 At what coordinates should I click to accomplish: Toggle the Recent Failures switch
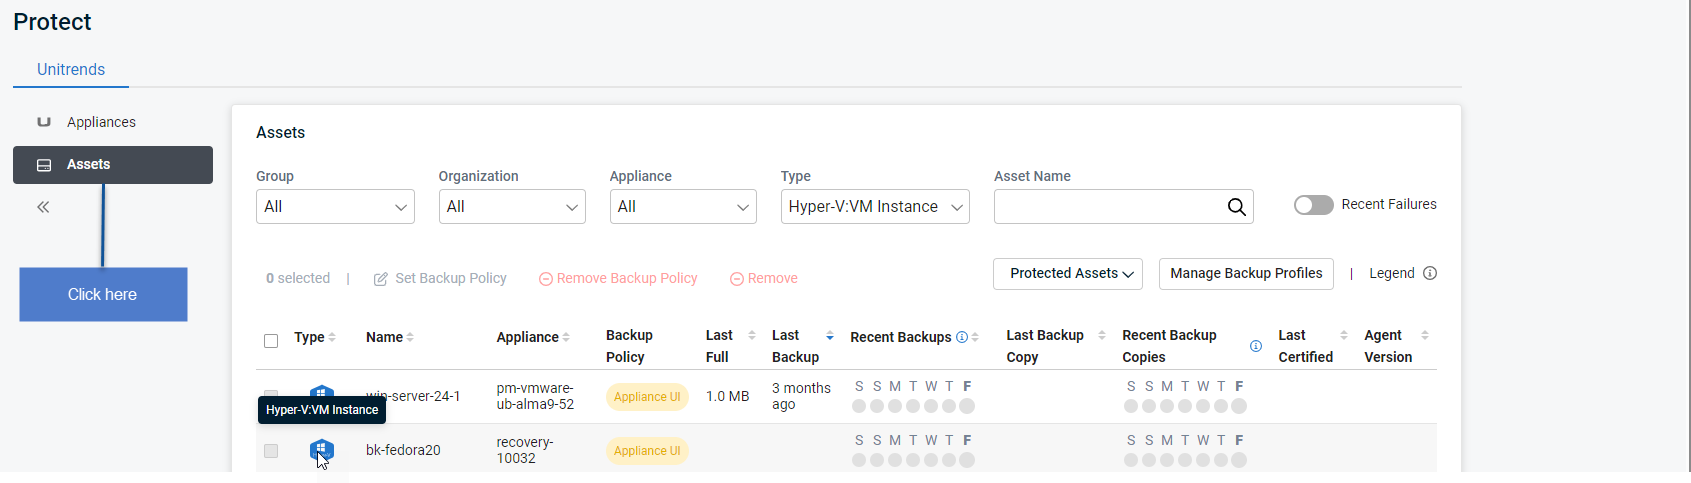click(x=1313, y=205)
